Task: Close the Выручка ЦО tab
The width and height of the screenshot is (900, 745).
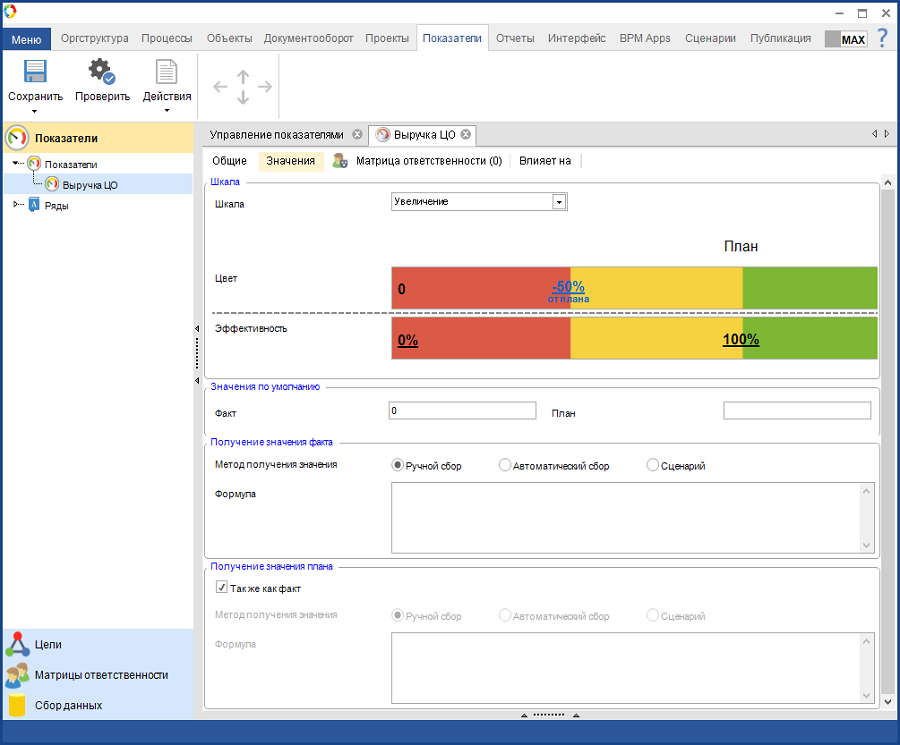Action: tap(466, 135)
